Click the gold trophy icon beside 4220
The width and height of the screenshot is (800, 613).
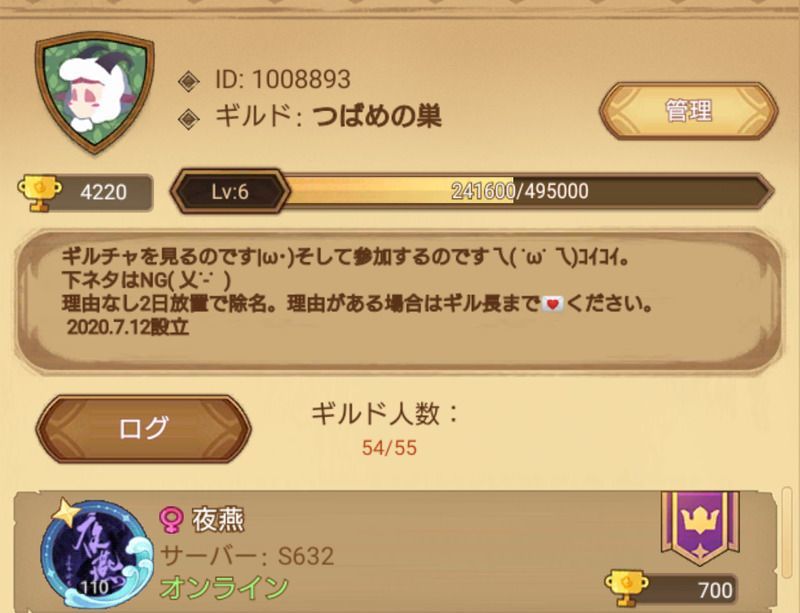(x=39, y=192)
